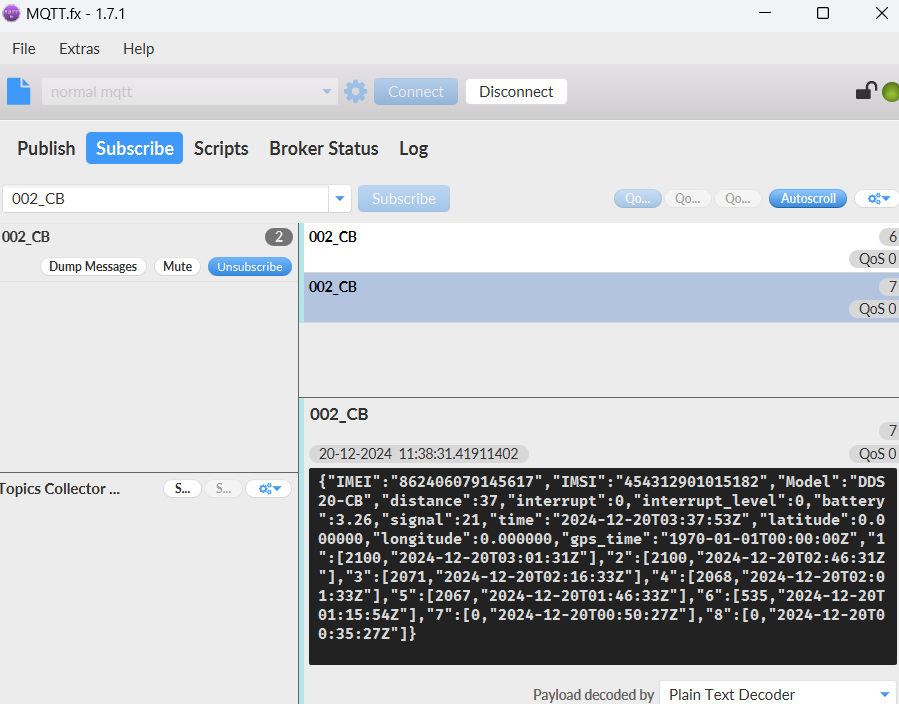
Task: Click the Topics Collector label
Action: coord(60,488)
